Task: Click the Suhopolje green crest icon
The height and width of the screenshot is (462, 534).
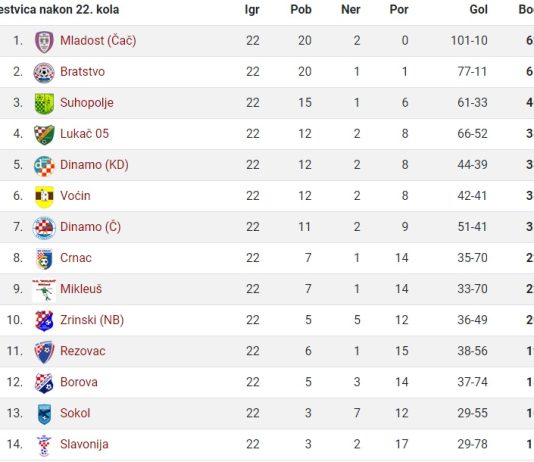Action: coord(44,103)
